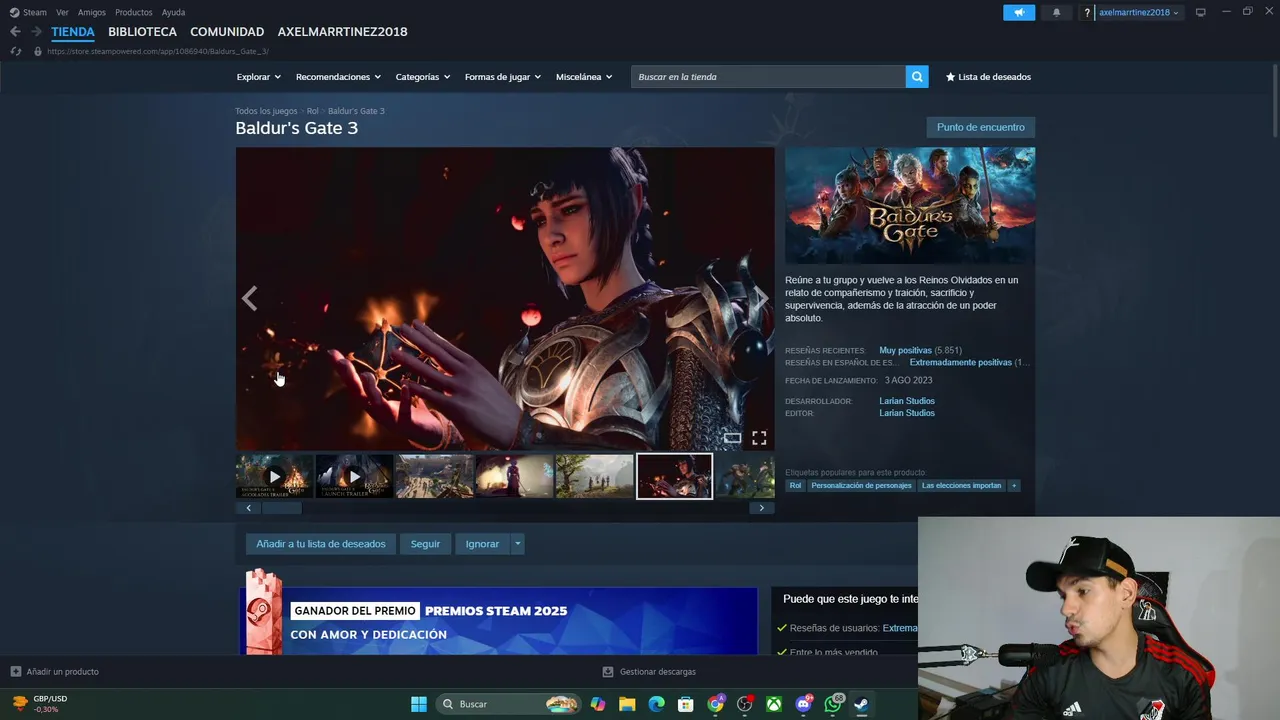The width and height of the screenshot is (1280, 720).
Task: Switch to the BIBLIOTECA tab
Action: click(142, 32)
